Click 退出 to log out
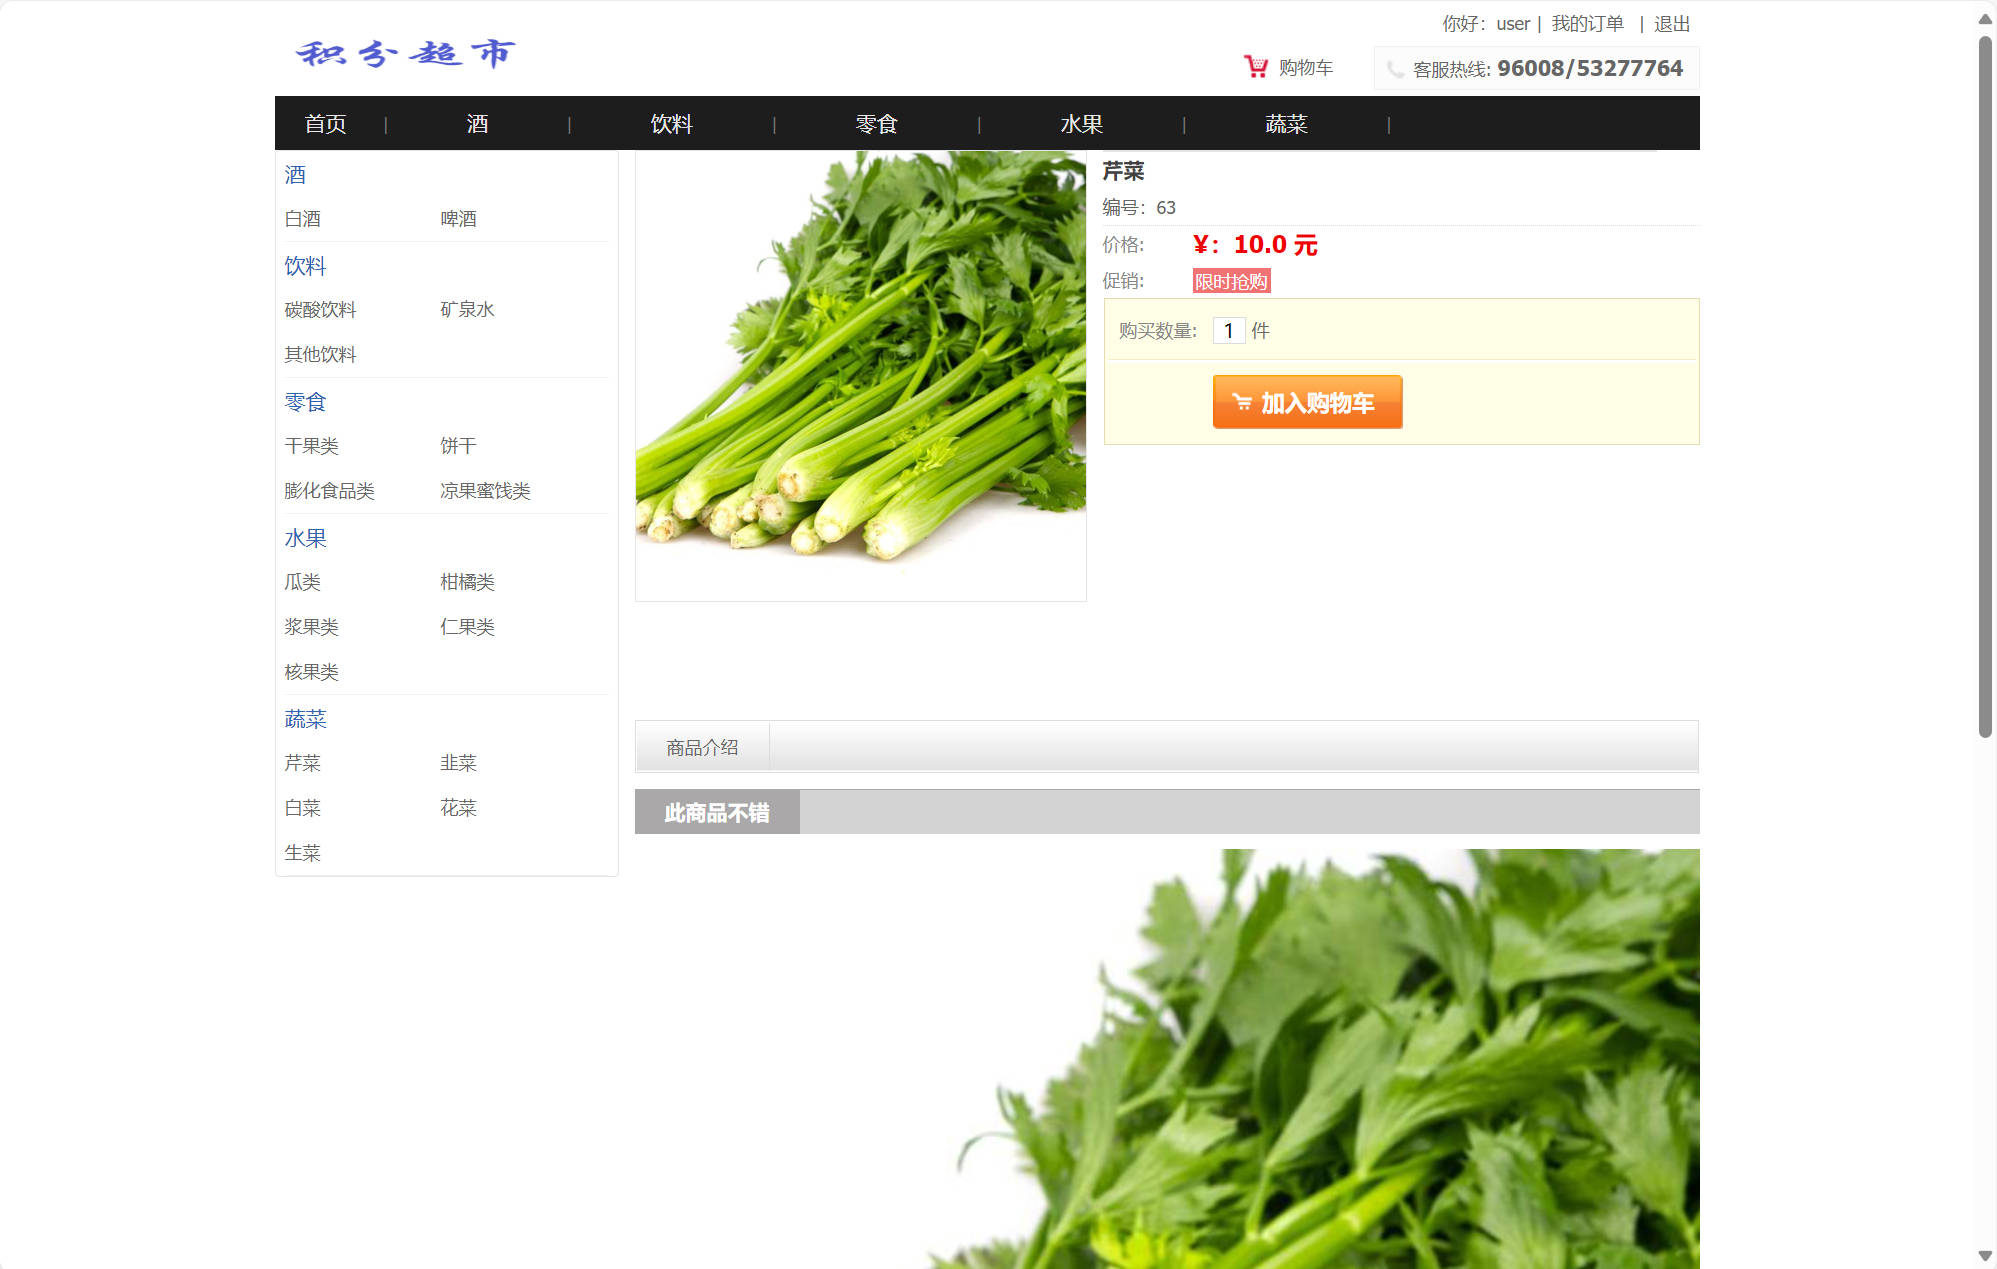 [1671, 23]
